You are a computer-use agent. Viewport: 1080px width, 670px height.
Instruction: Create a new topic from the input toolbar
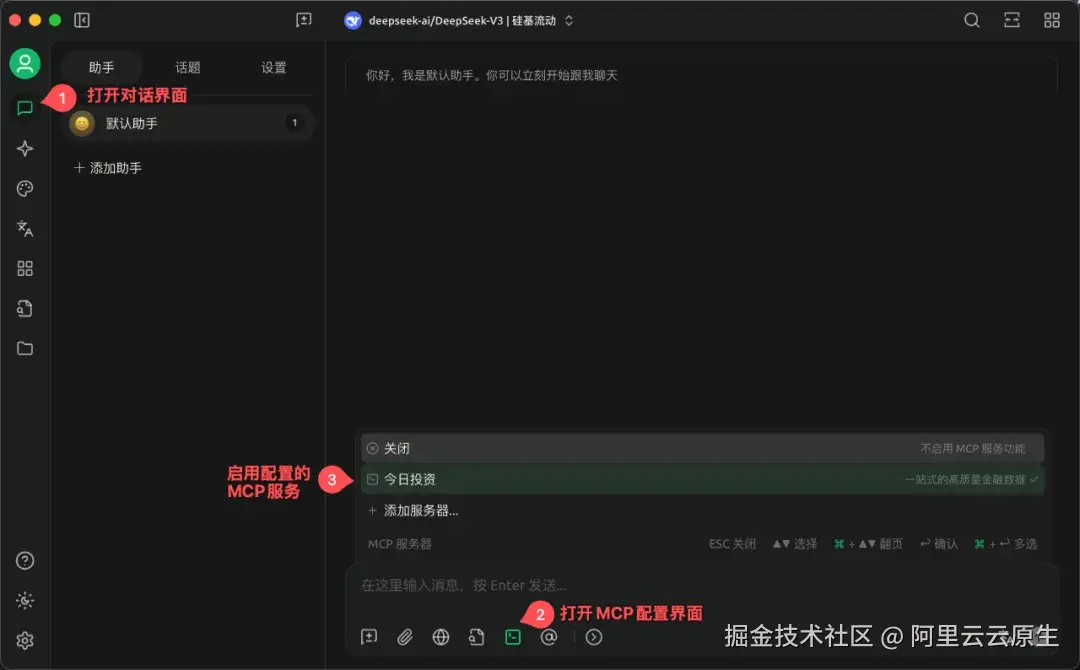point(368,637)
